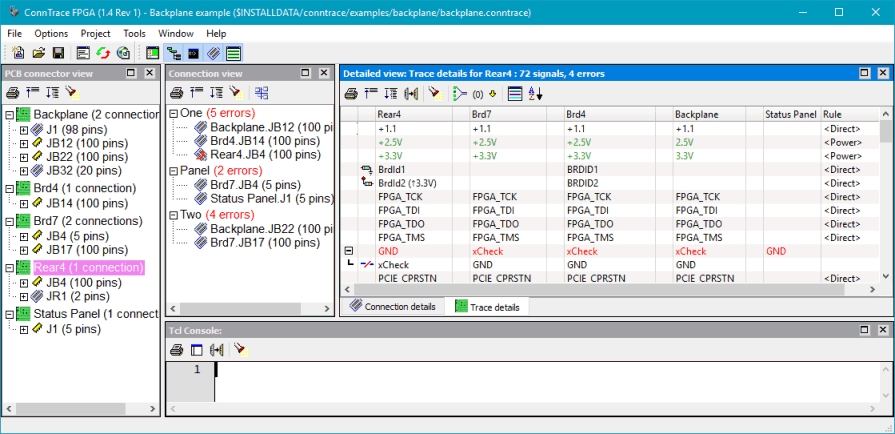Expand all in Connection view

(x=216, y=92)
